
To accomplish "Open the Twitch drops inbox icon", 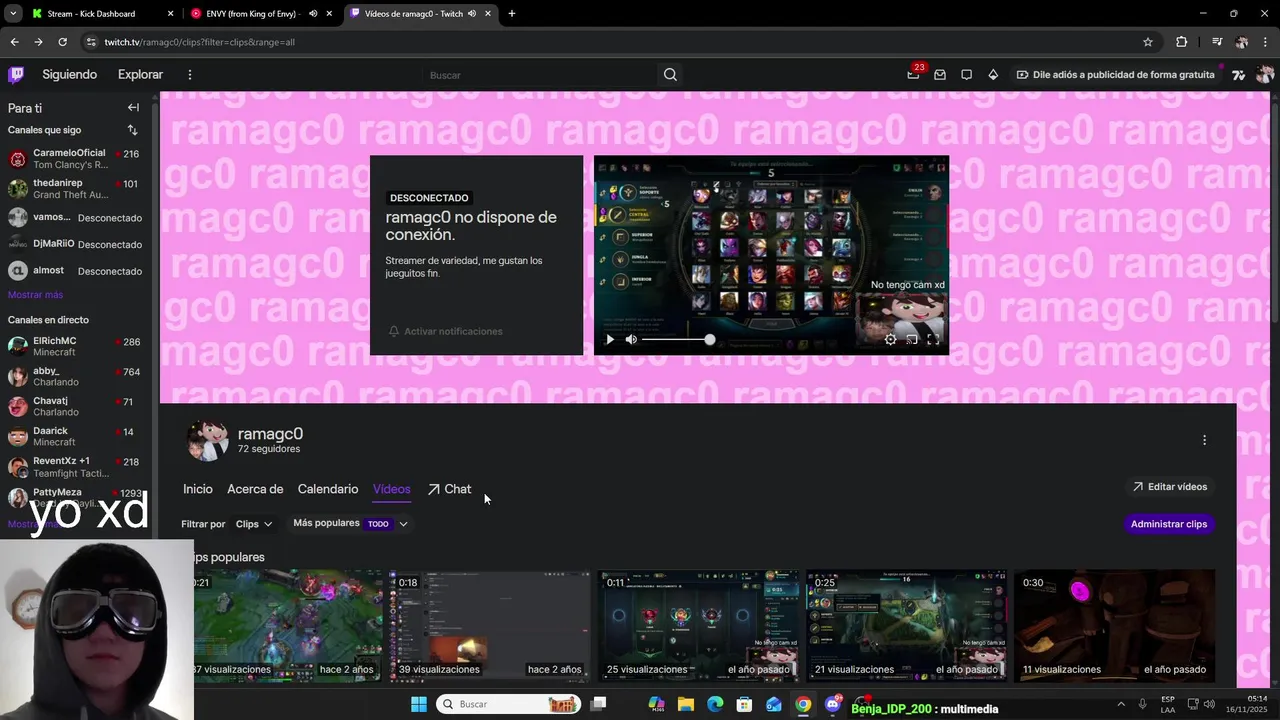I will (940, 74).
